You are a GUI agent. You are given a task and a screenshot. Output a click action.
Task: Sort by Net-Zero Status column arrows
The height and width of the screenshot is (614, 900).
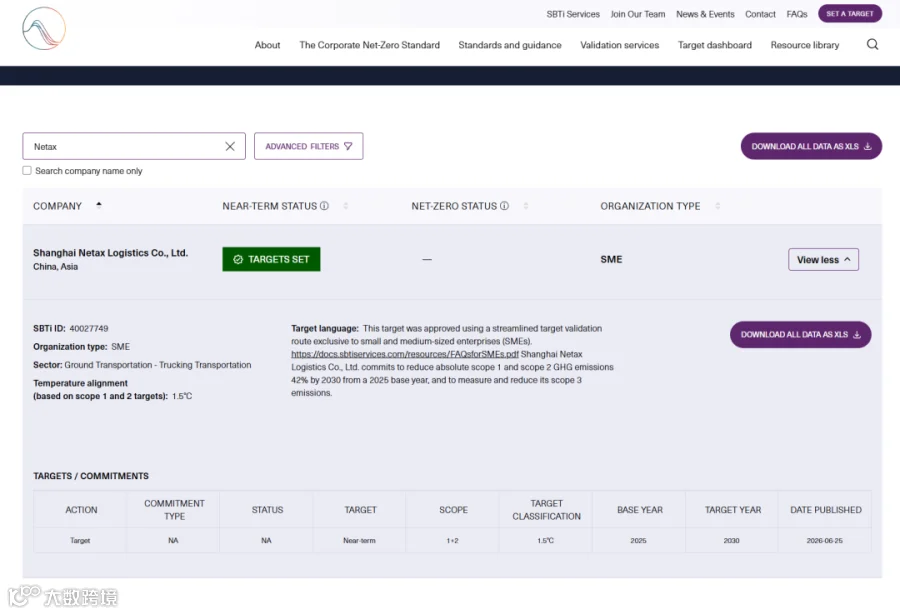[526, 205]
